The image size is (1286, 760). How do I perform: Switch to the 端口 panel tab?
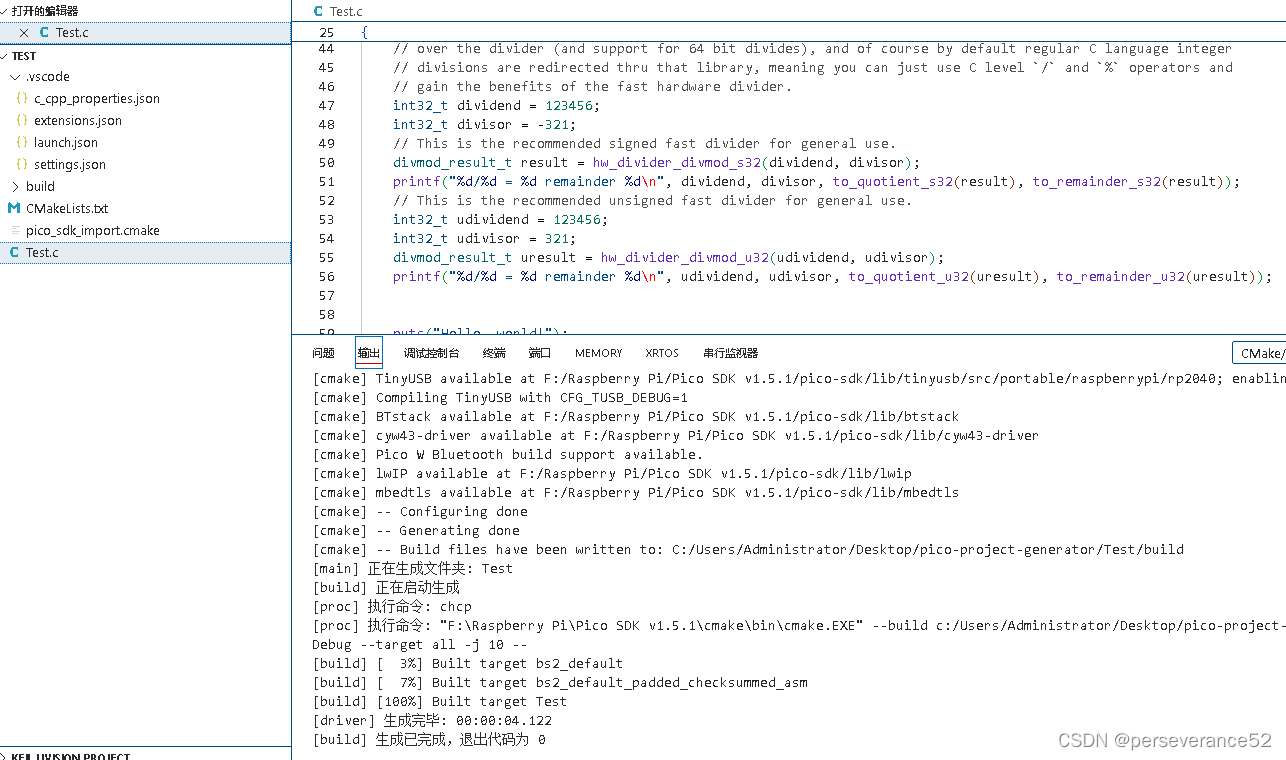pos(540,353)
